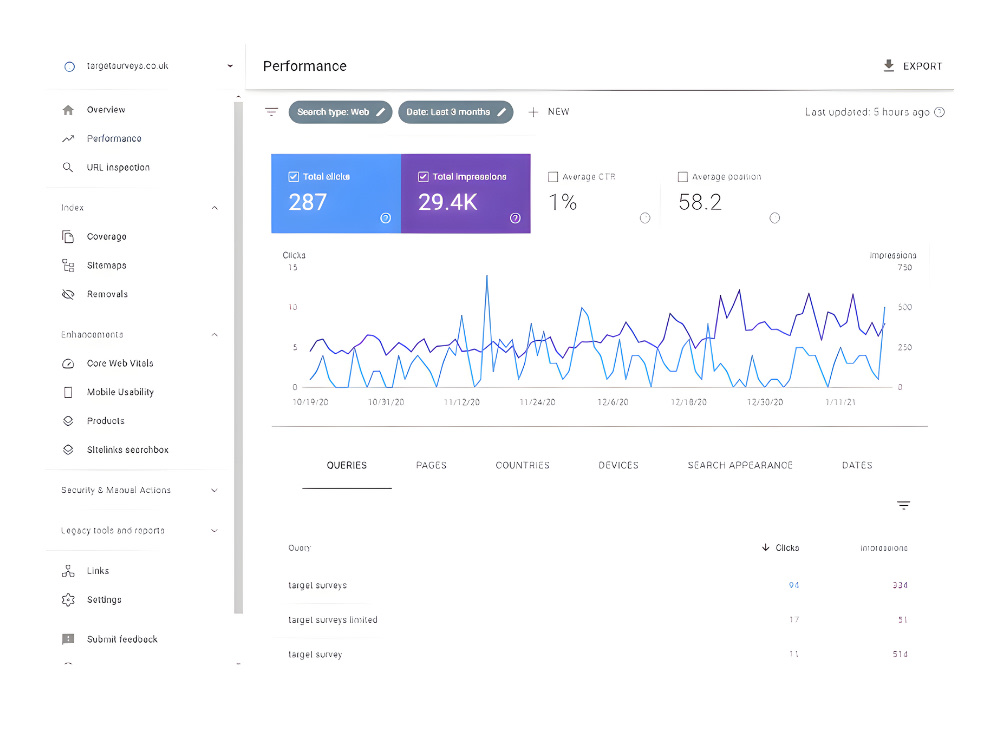
Task: Select the 'target surveys limited' query row
Action: (599, 620)
